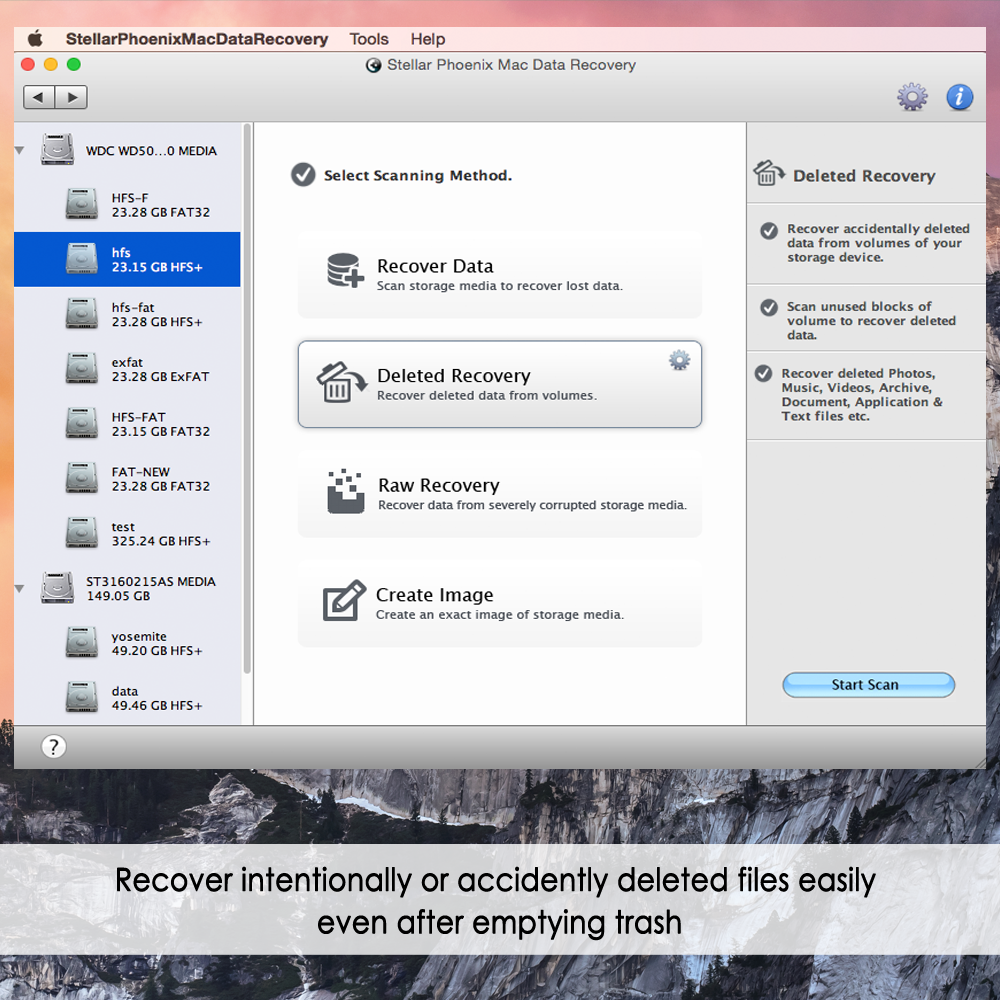The image size is (1000, 1000).
Task: Open Deleted Recovery advanced settings gear
Action: 679,360
